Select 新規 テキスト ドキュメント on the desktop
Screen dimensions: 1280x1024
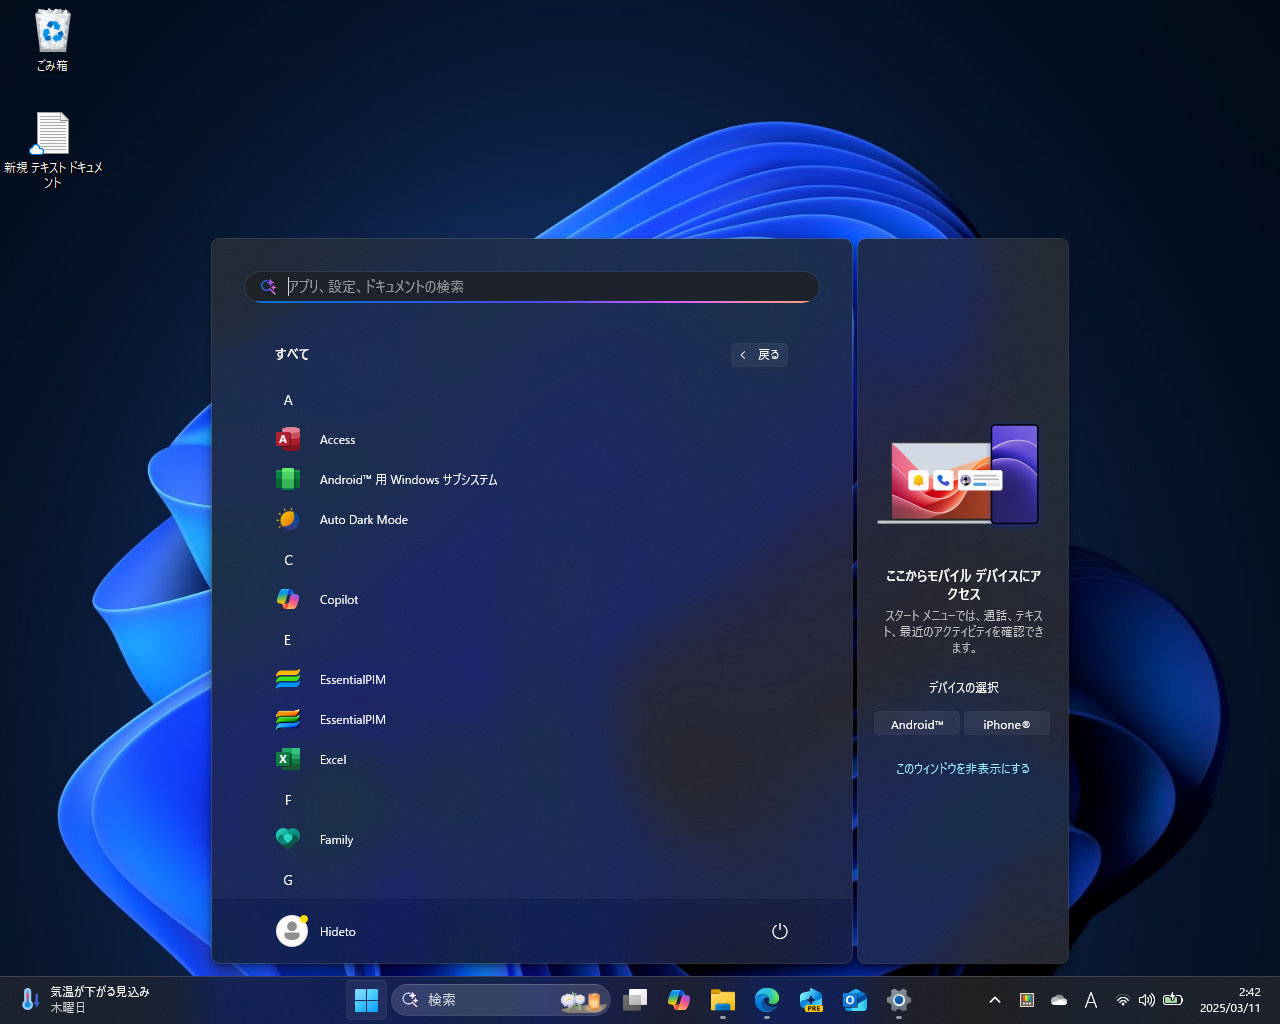pos(53,150)
